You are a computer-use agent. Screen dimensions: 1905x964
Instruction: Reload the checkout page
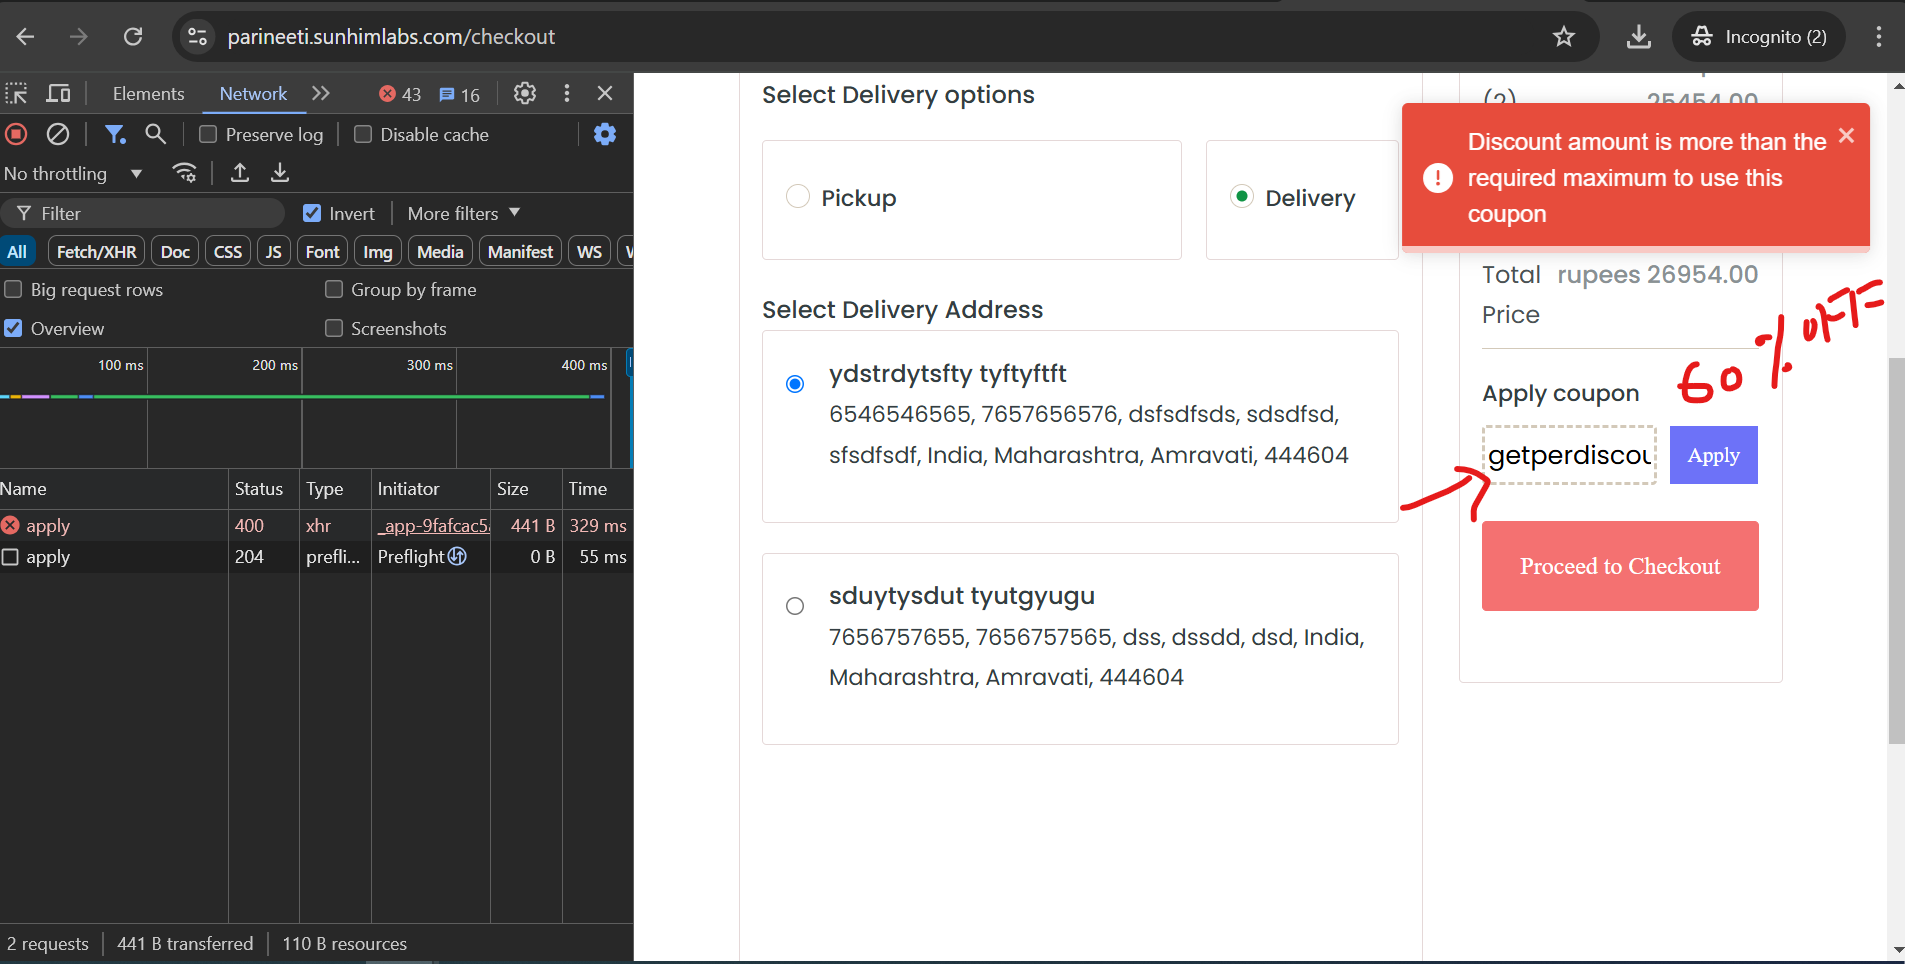[133, 37]
